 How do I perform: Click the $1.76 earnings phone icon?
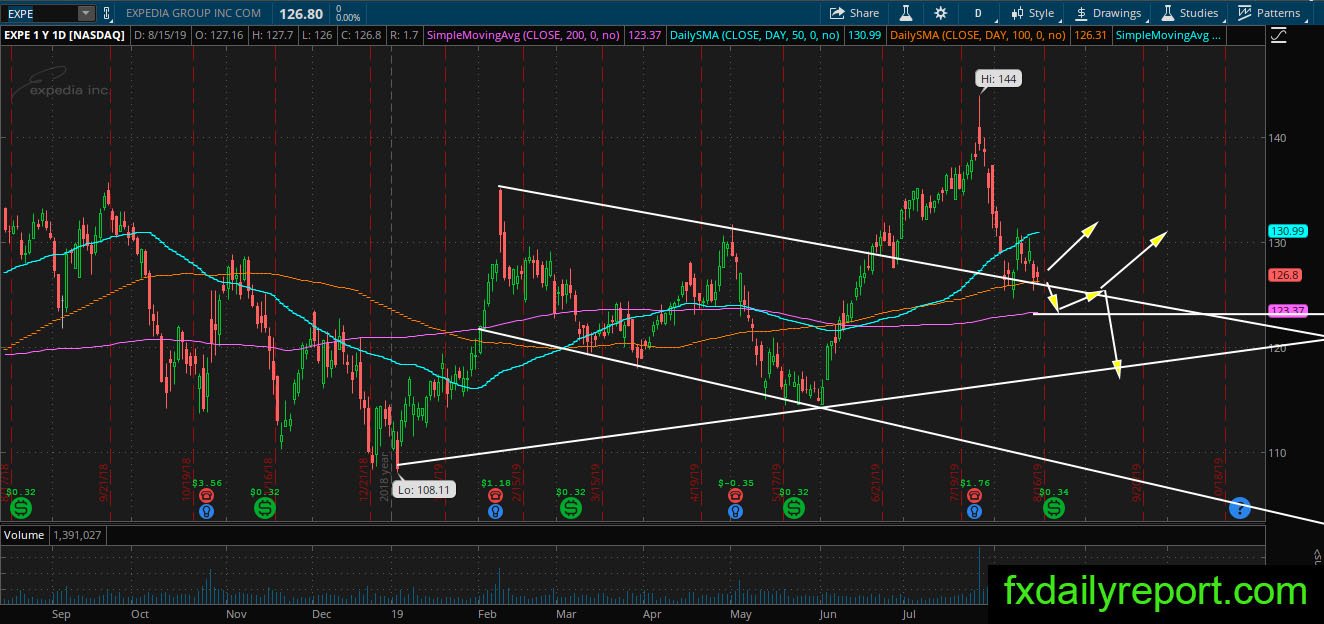[974, 494]
